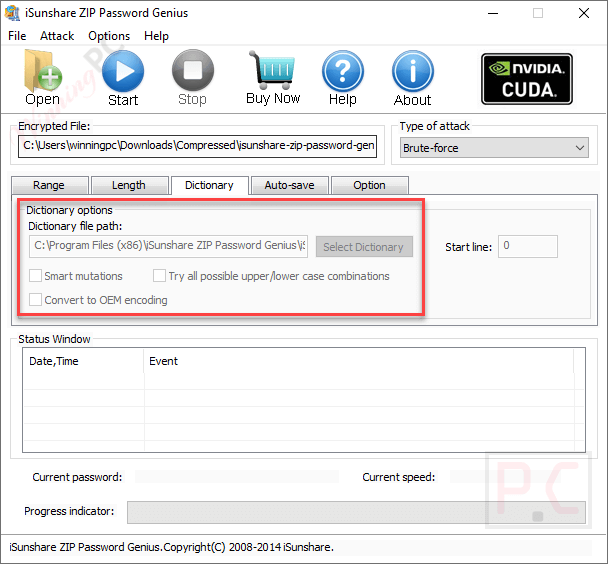Screen dimensions: 608x564
Task: Click the iSunshare copyright status bar text
Action: [x=171, y=547]
